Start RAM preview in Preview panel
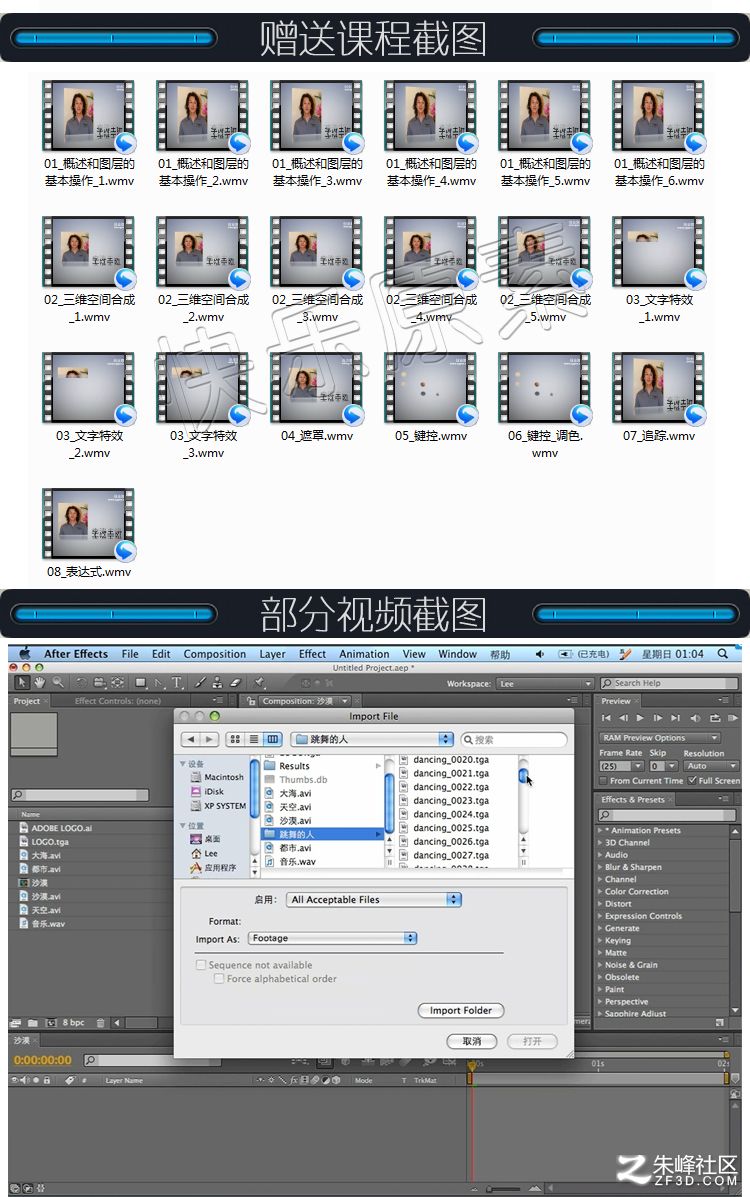This screenshot has height=1197, width=750. (732, 718)
